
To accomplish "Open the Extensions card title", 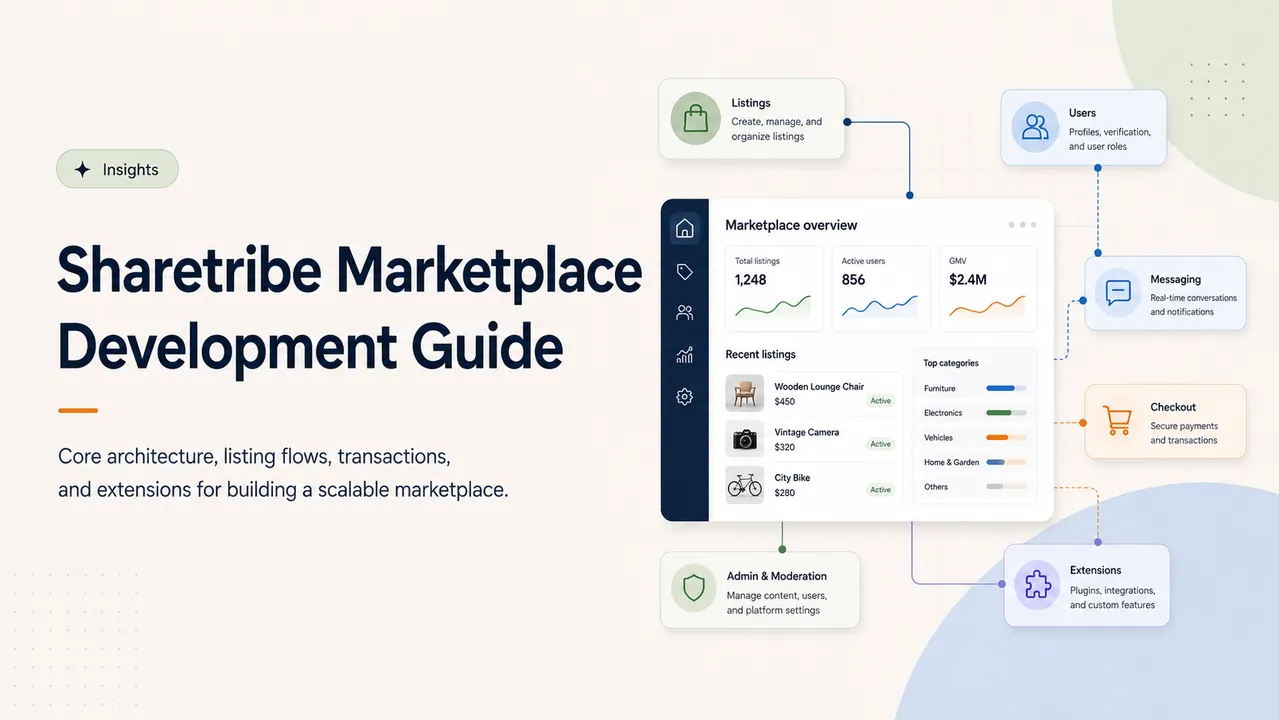I will [x=1096, y=570].
